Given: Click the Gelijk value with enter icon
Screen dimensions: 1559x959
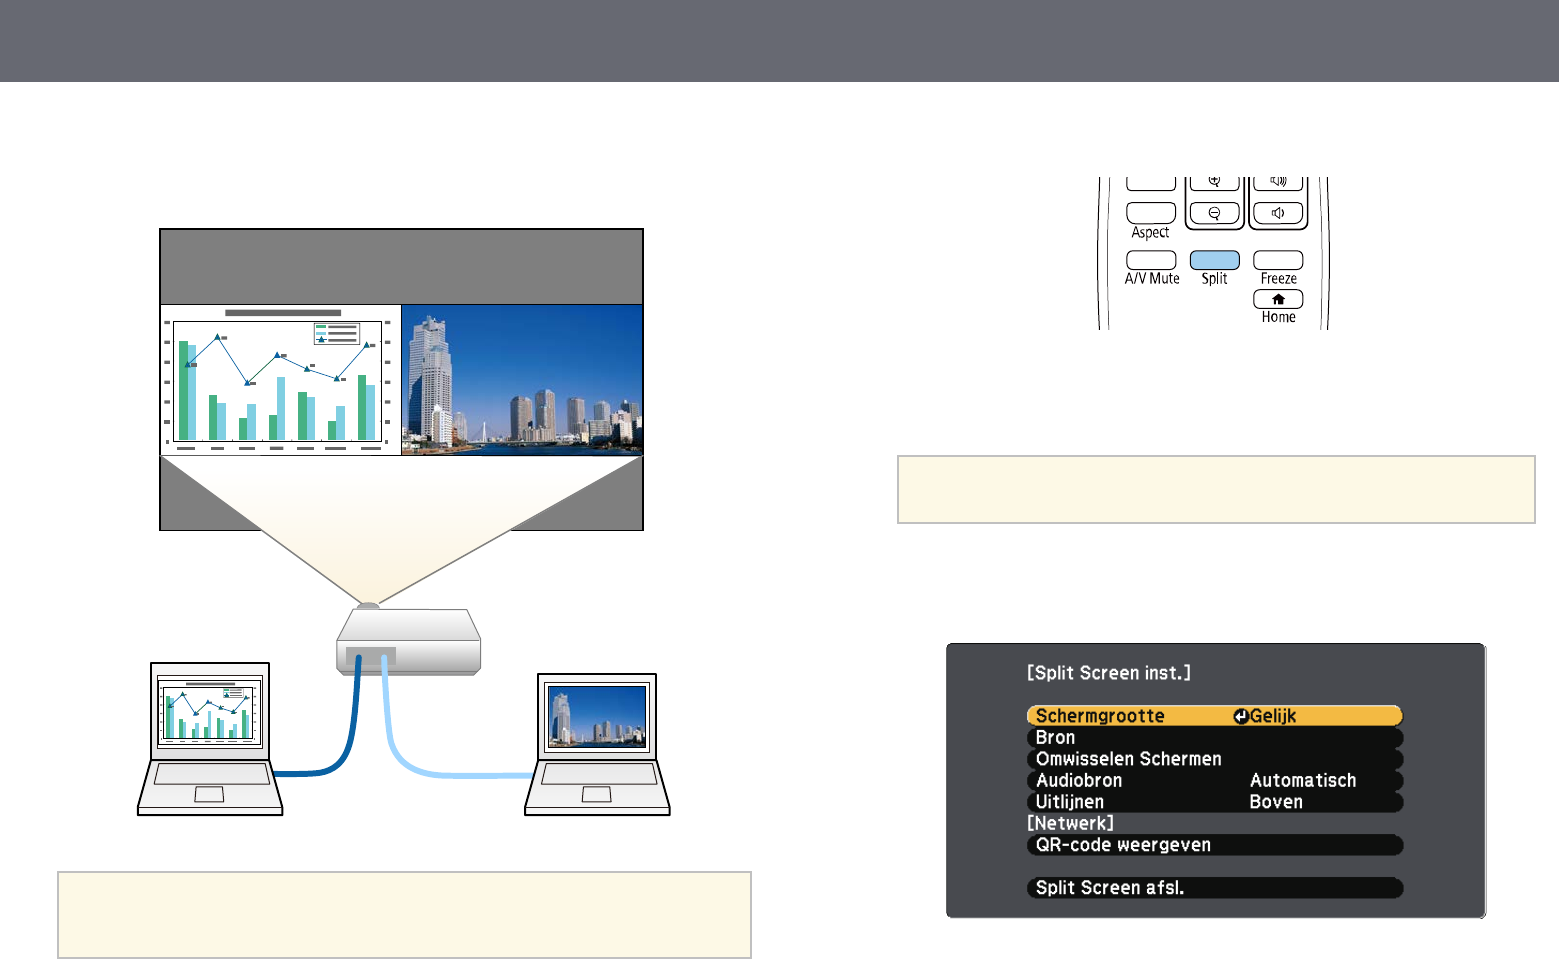Looking at the screenshot, I should [x=1266, y=716].
